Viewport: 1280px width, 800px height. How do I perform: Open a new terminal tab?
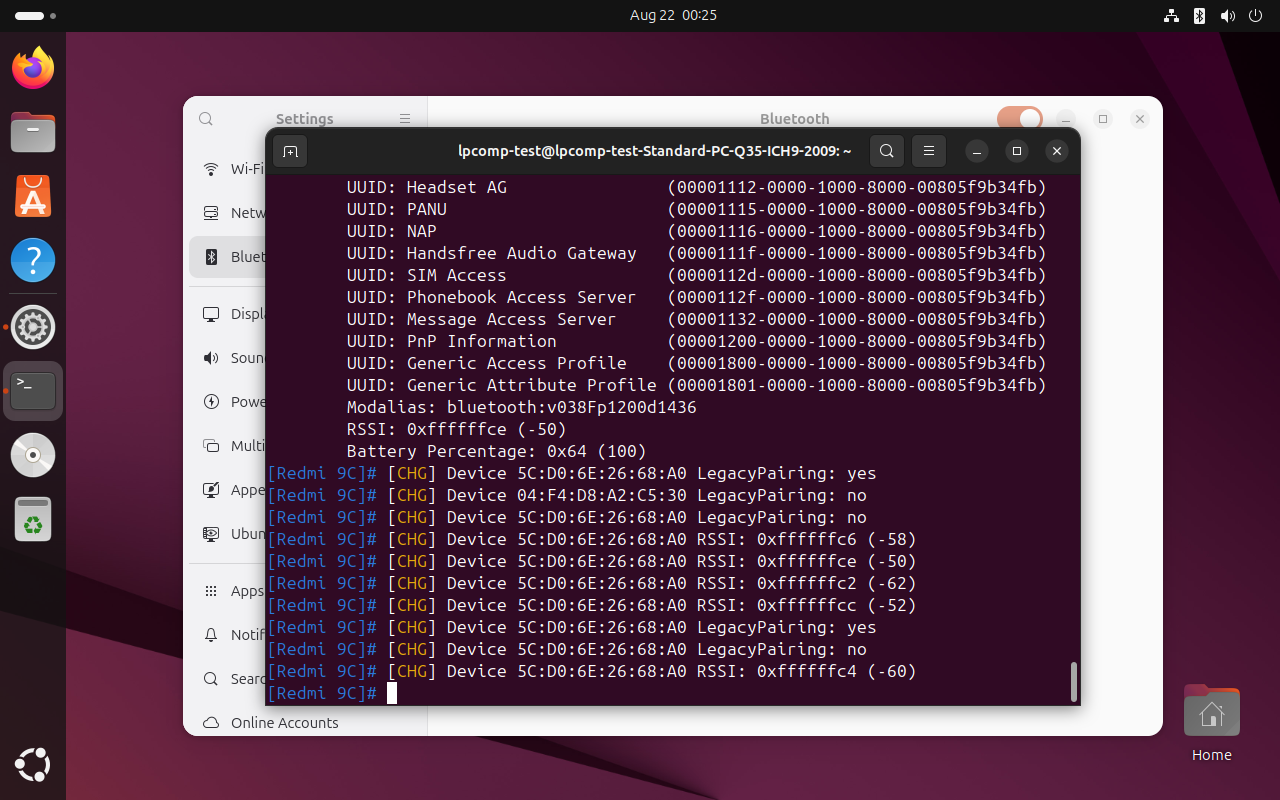[290, 151]
